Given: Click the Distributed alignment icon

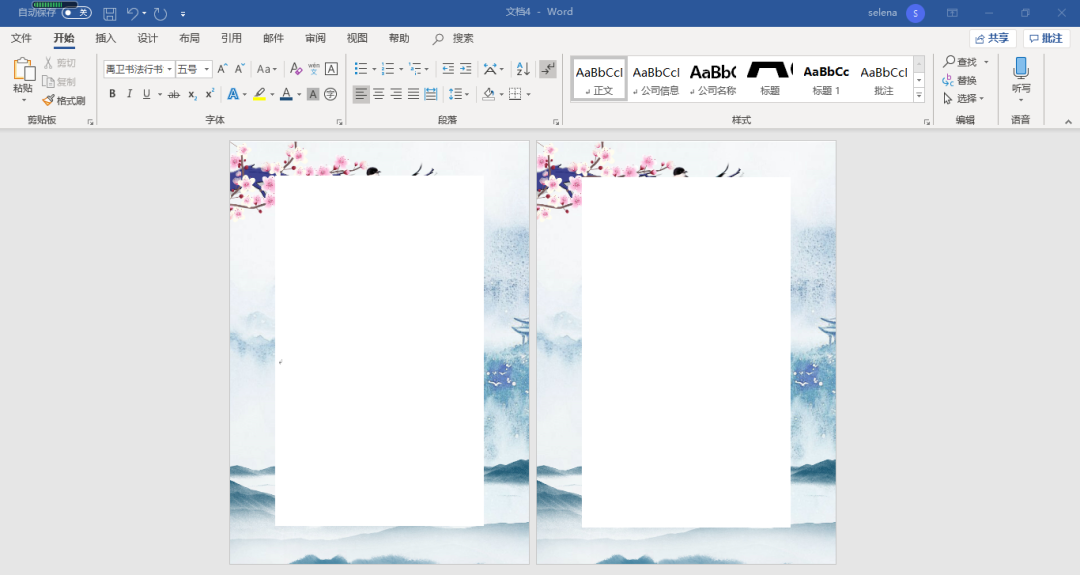Looking at the screenshot, I should coord(430,94).
